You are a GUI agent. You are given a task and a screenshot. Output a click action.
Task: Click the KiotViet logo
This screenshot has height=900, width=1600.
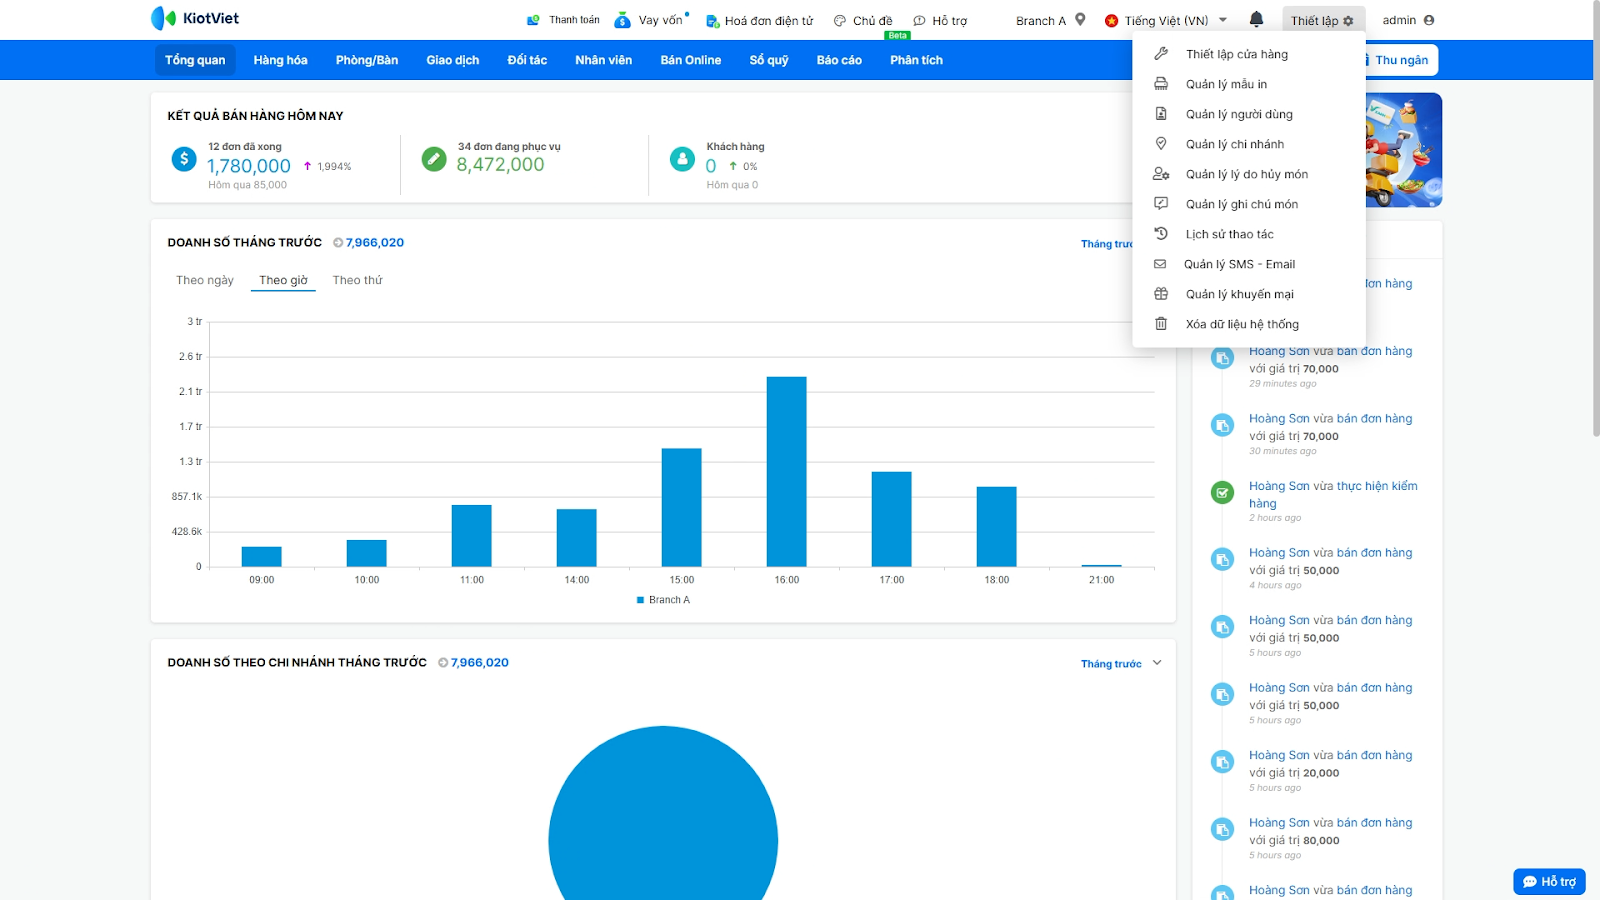point(195,18)
